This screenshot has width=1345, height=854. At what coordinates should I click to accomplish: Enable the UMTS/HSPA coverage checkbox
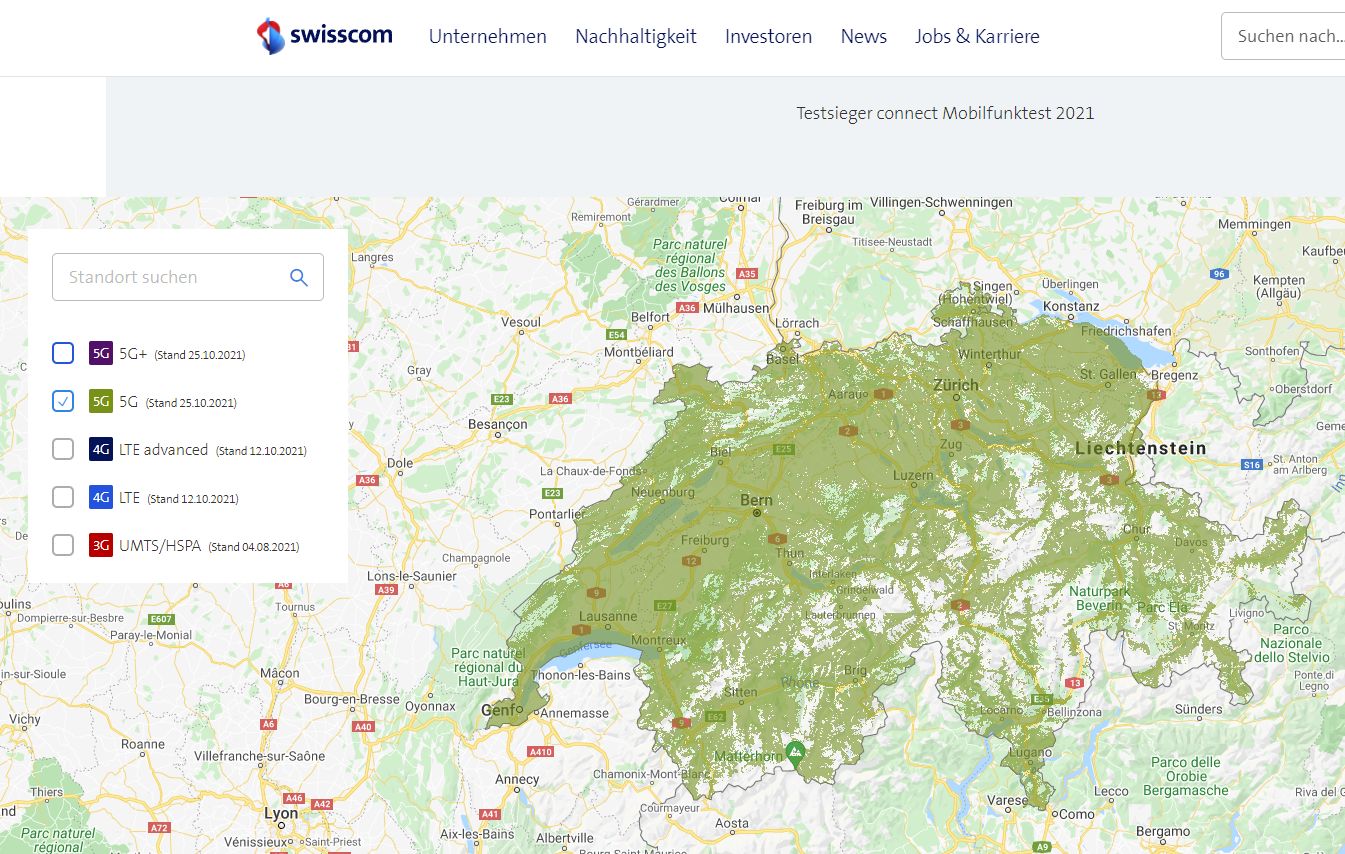tap(63, 545)
